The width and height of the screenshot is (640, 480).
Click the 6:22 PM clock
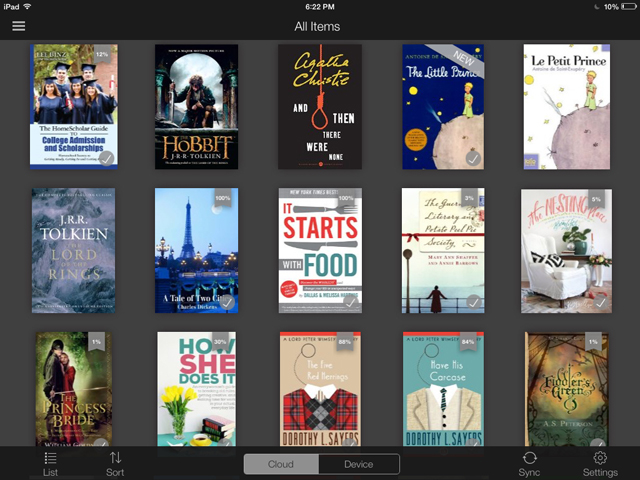tap(320, 7)
